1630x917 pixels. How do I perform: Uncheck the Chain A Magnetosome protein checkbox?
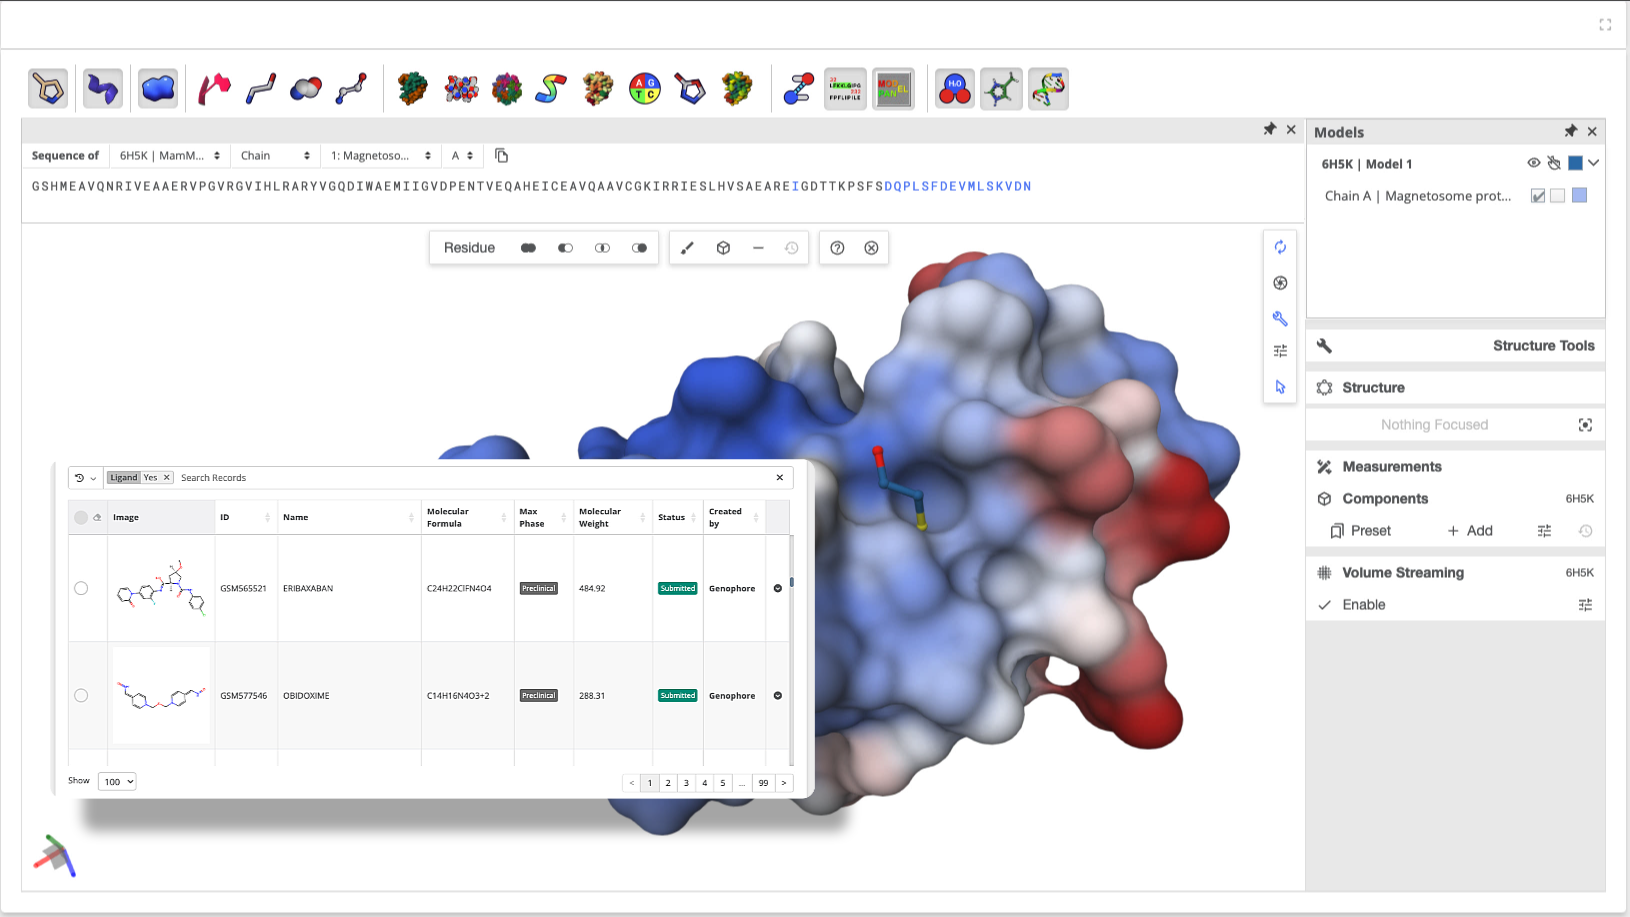pyautogui.click(x=1537, y=196)
